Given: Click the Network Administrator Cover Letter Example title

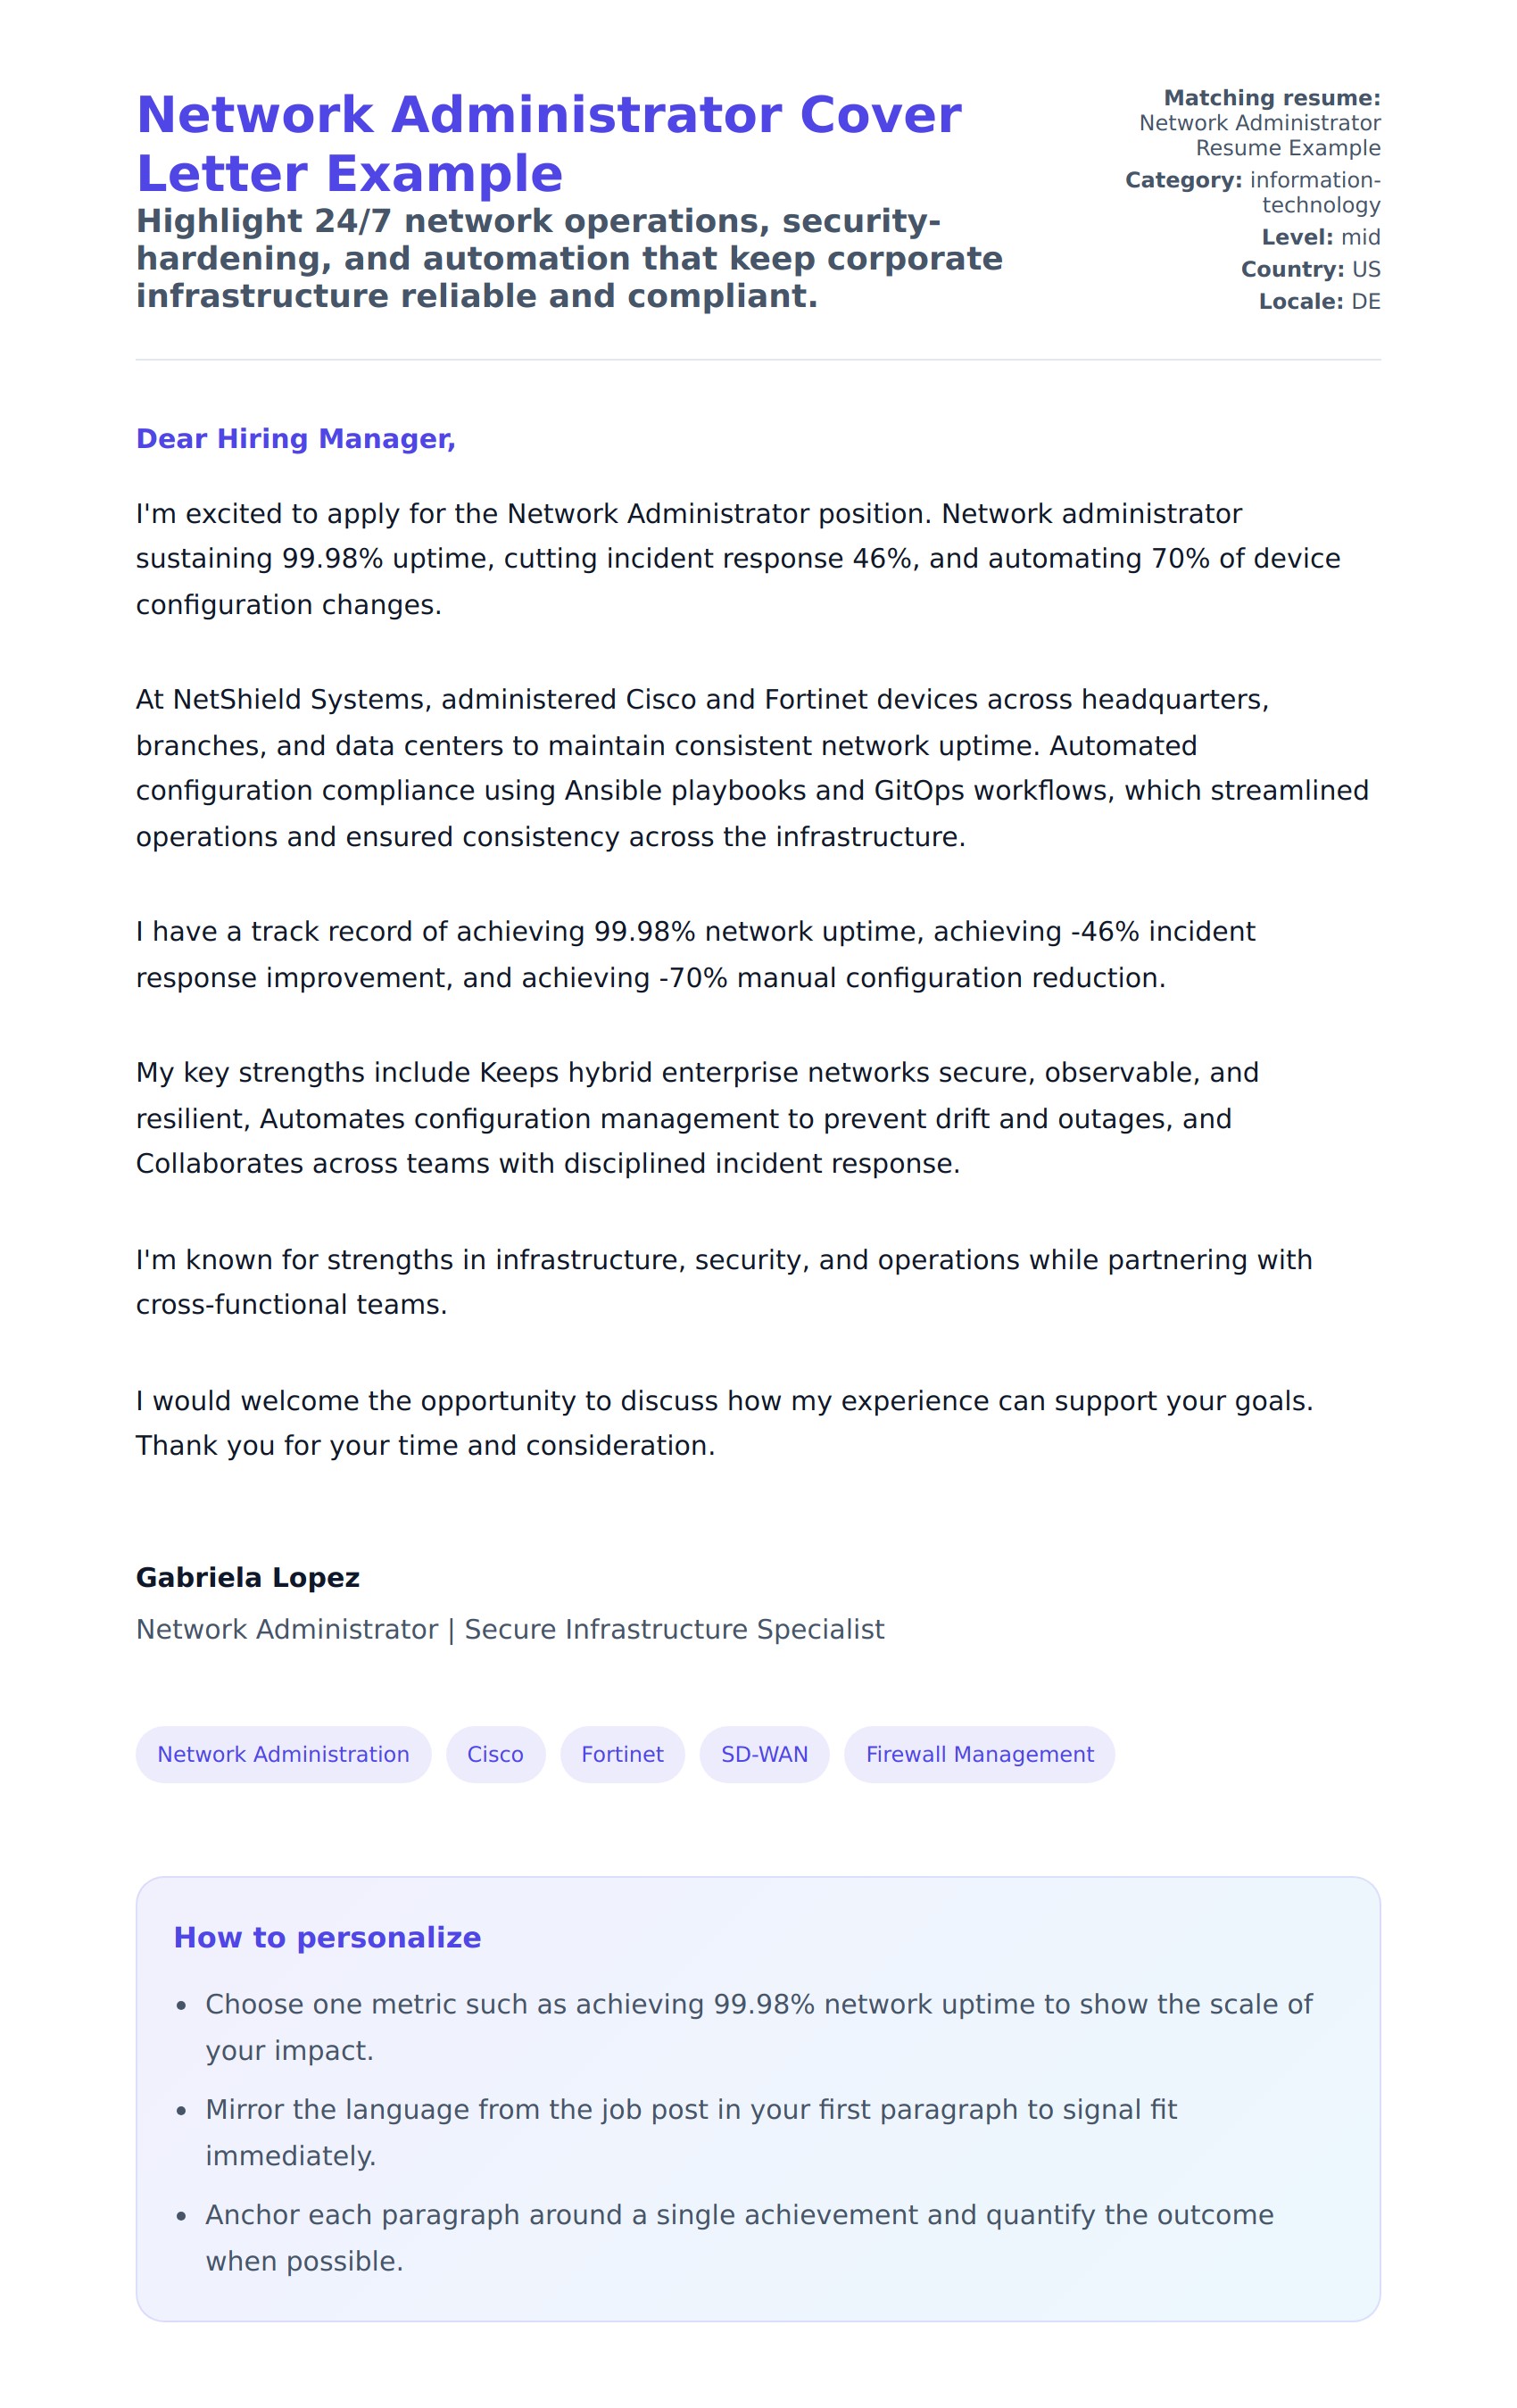Looking at the screenshot, I should pos(548,144).
